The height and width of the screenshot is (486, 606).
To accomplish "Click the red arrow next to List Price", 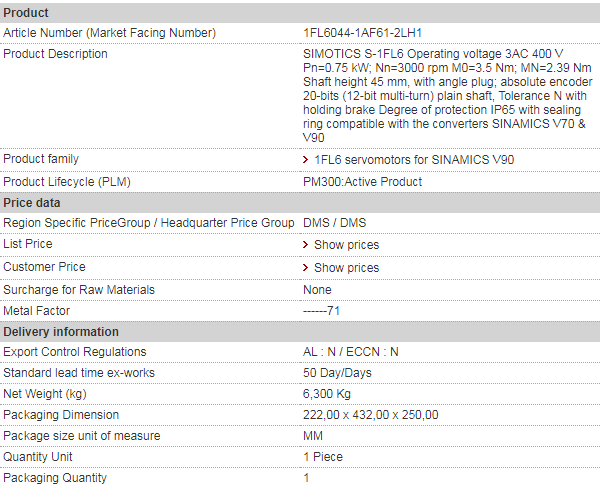I will pos(305,245).
